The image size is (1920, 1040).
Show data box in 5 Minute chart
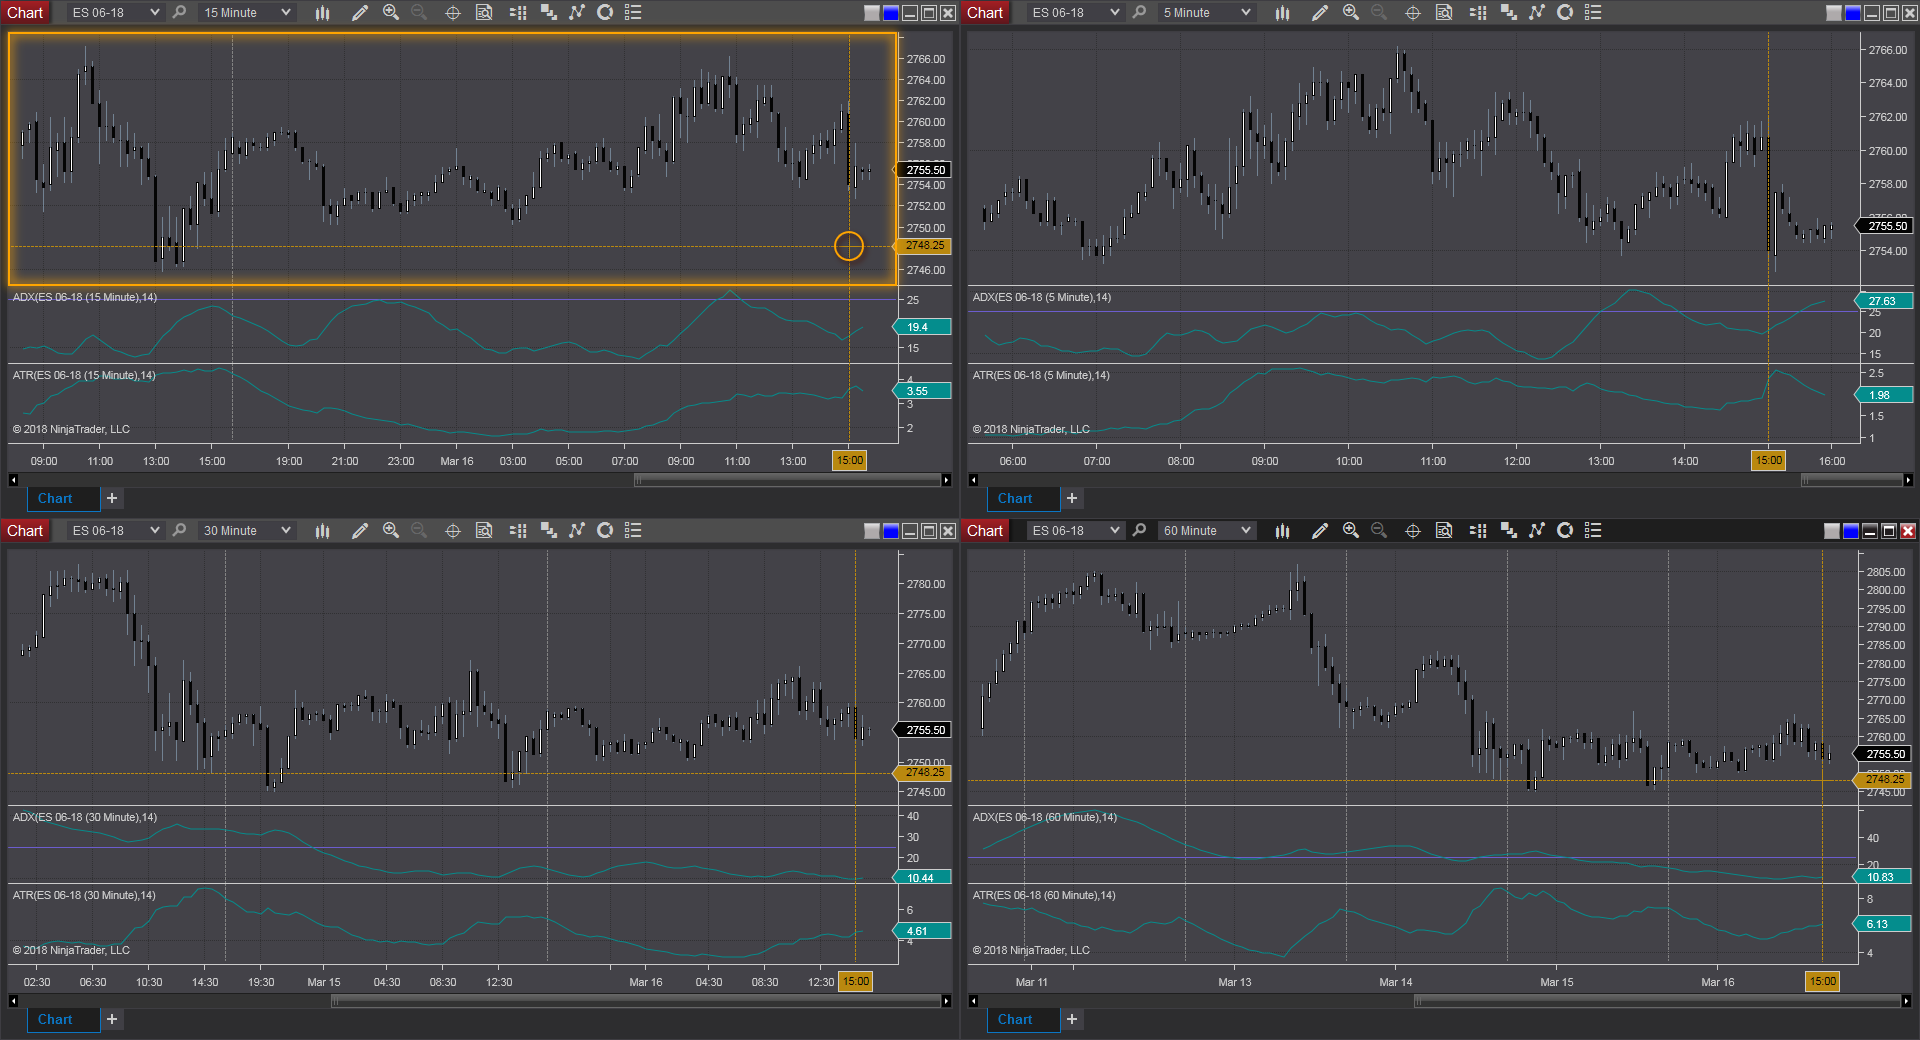[x=1444, y=13]
